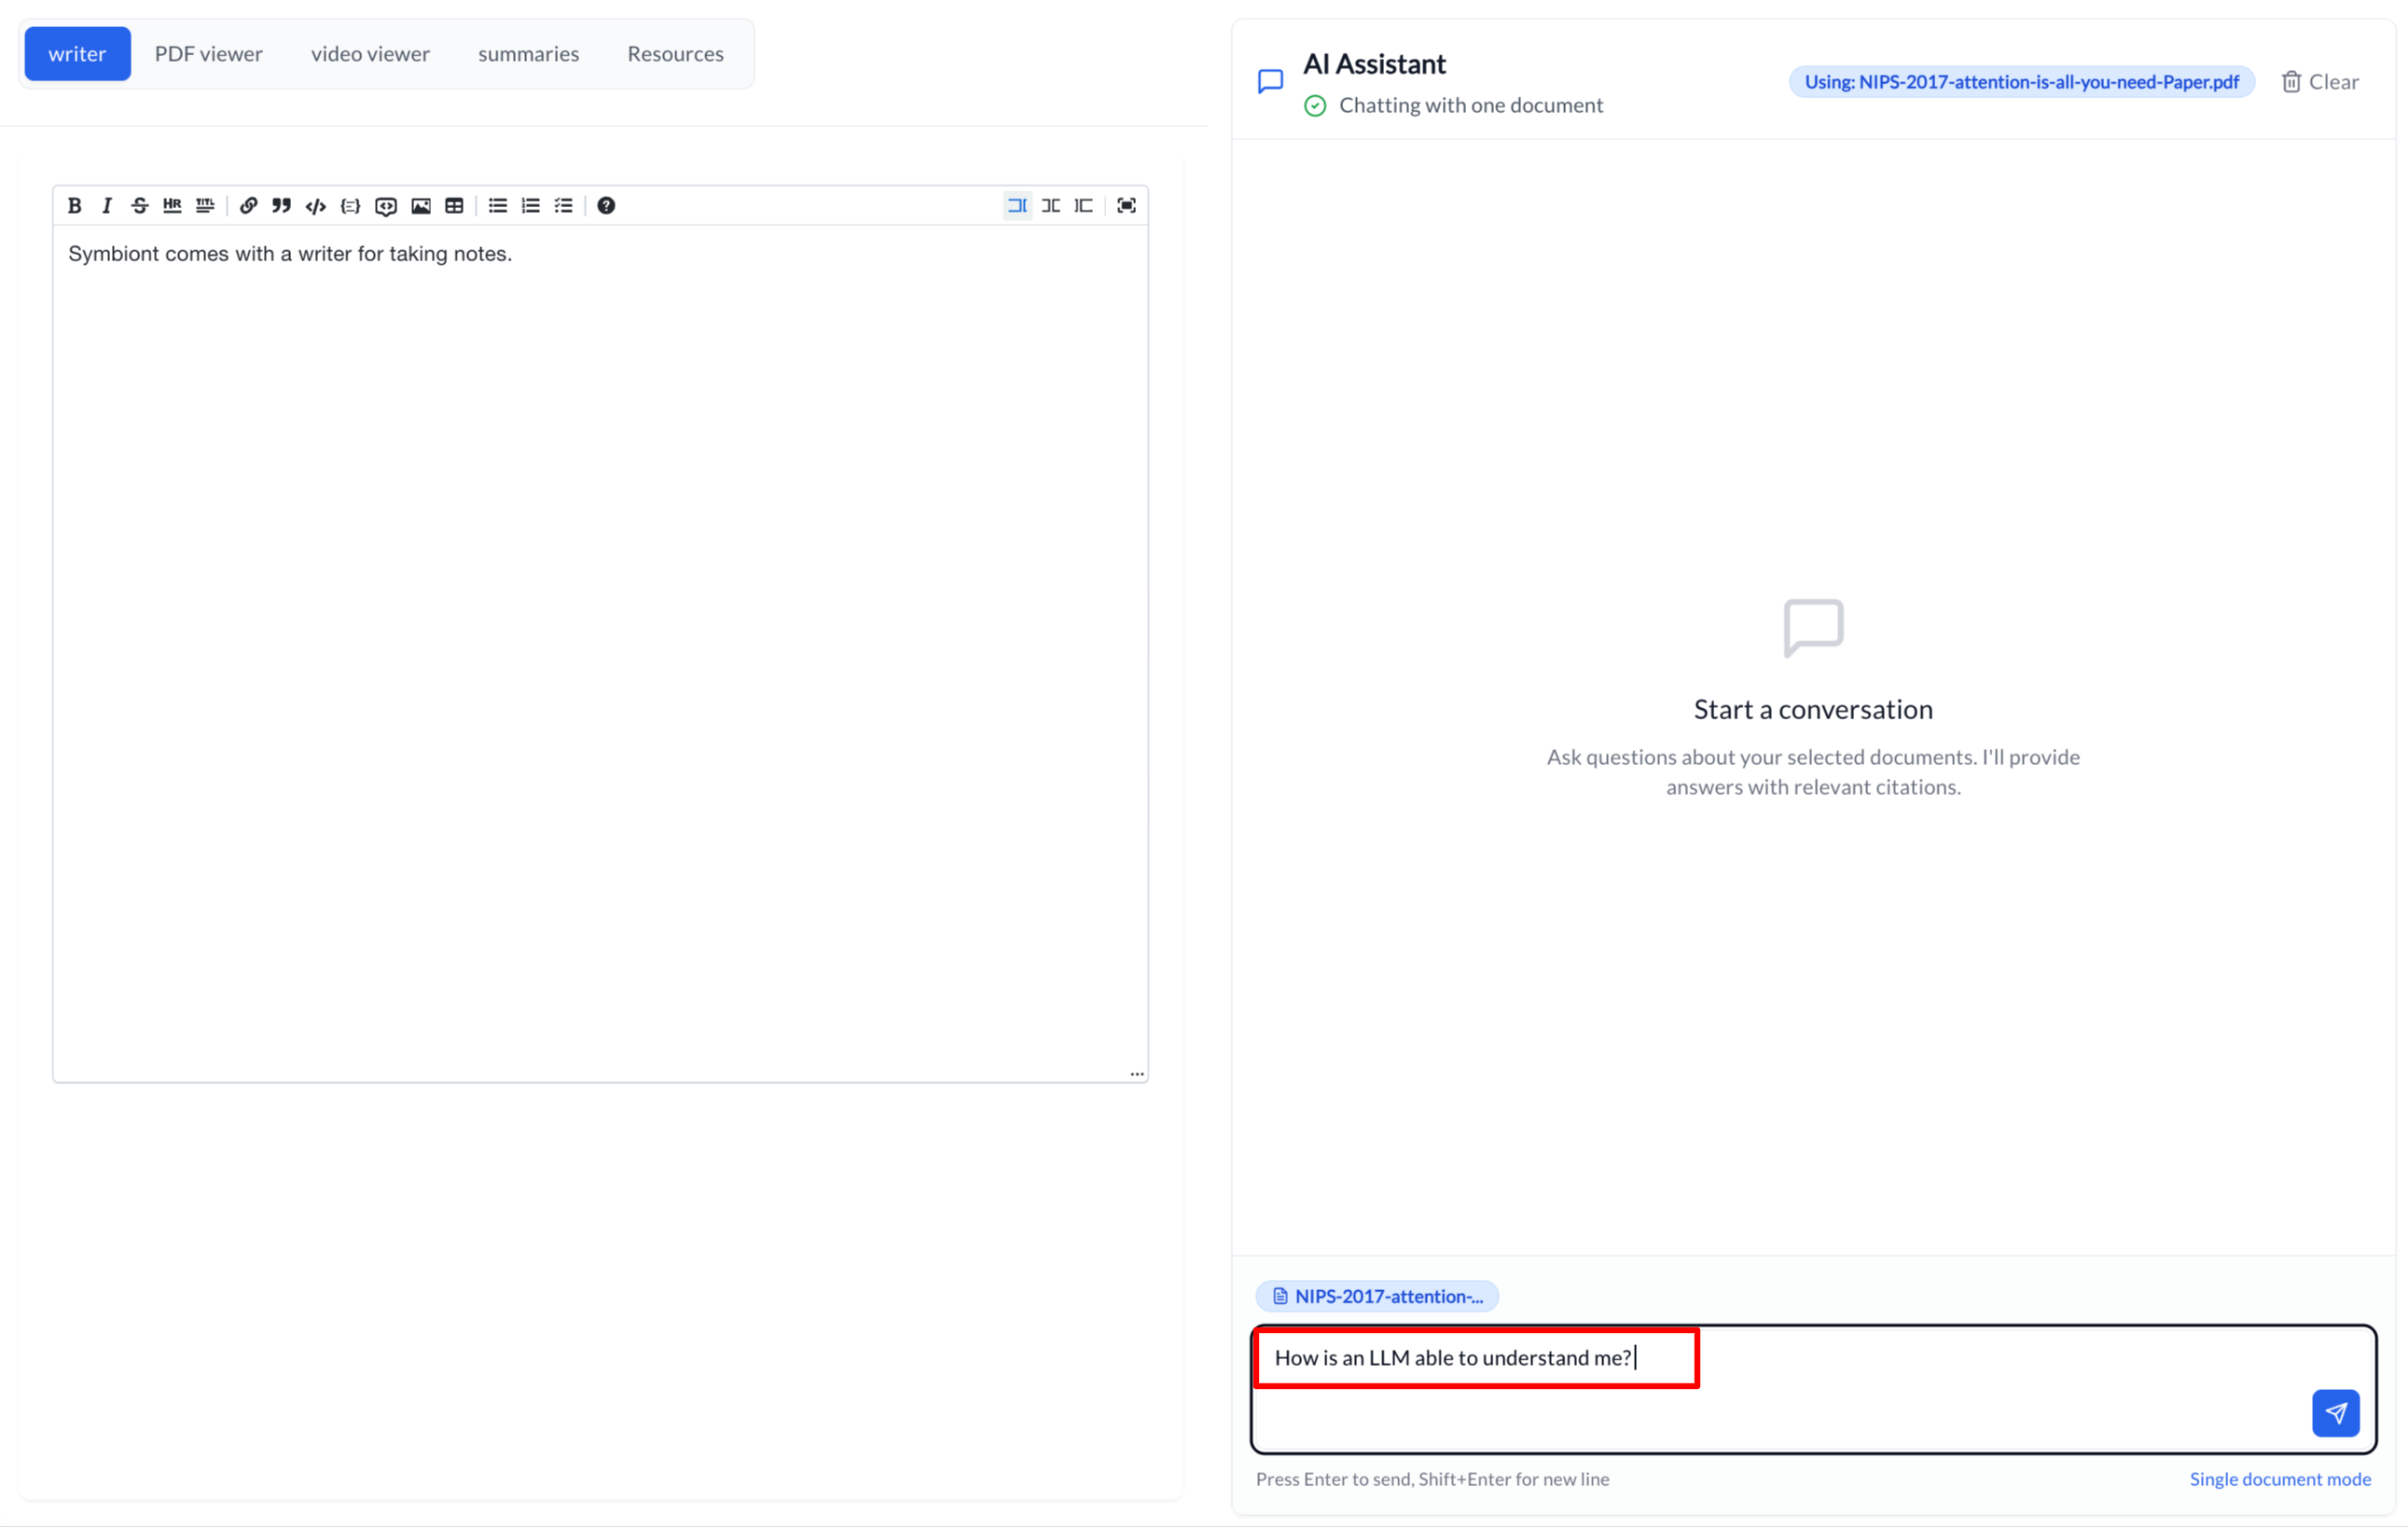Send the chat message with arrow button
This screenshot has height=1527, width=2408.
(x=2335, y=1413)
